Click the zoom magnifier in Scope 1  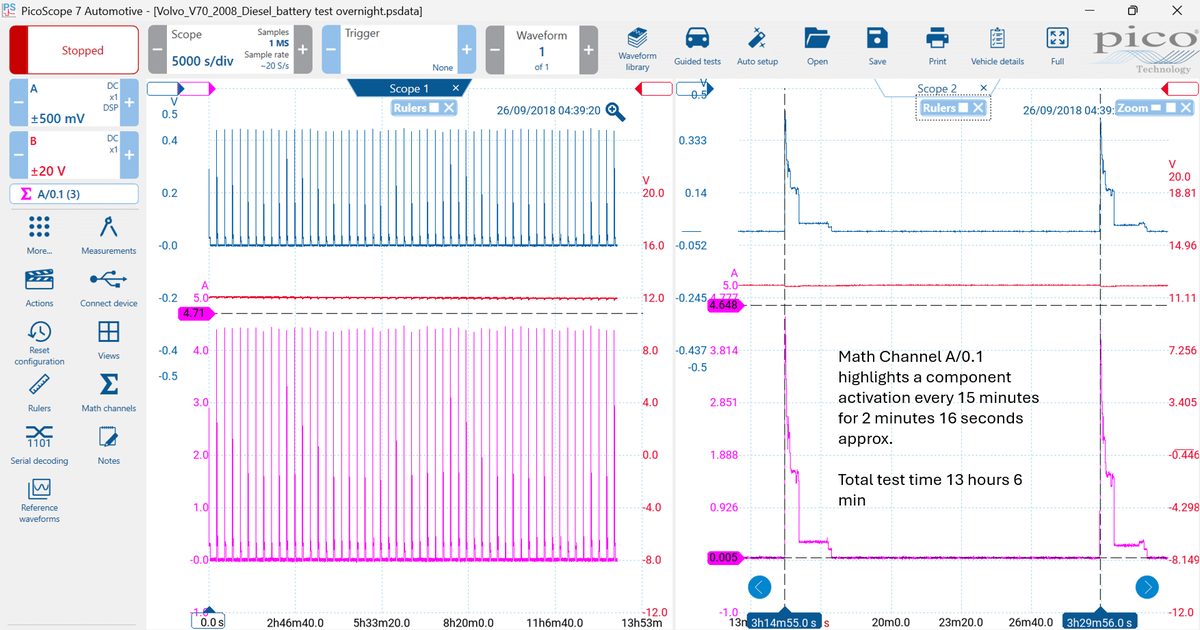coord(615,111)
